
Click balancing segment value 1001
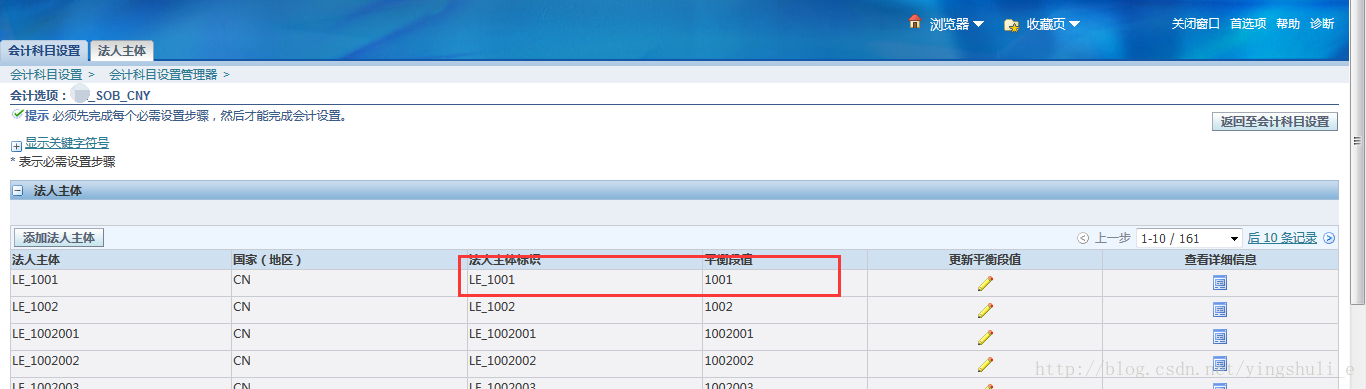pos(719,280)
